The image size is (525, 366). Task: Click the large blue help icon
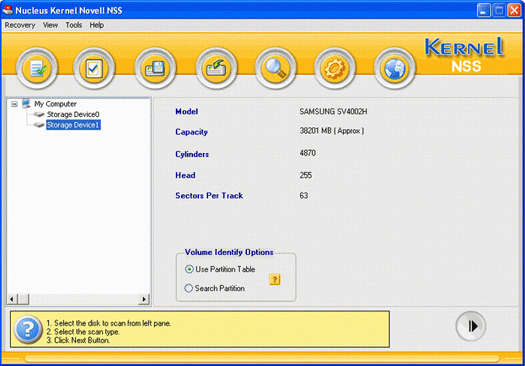point(28,329)
